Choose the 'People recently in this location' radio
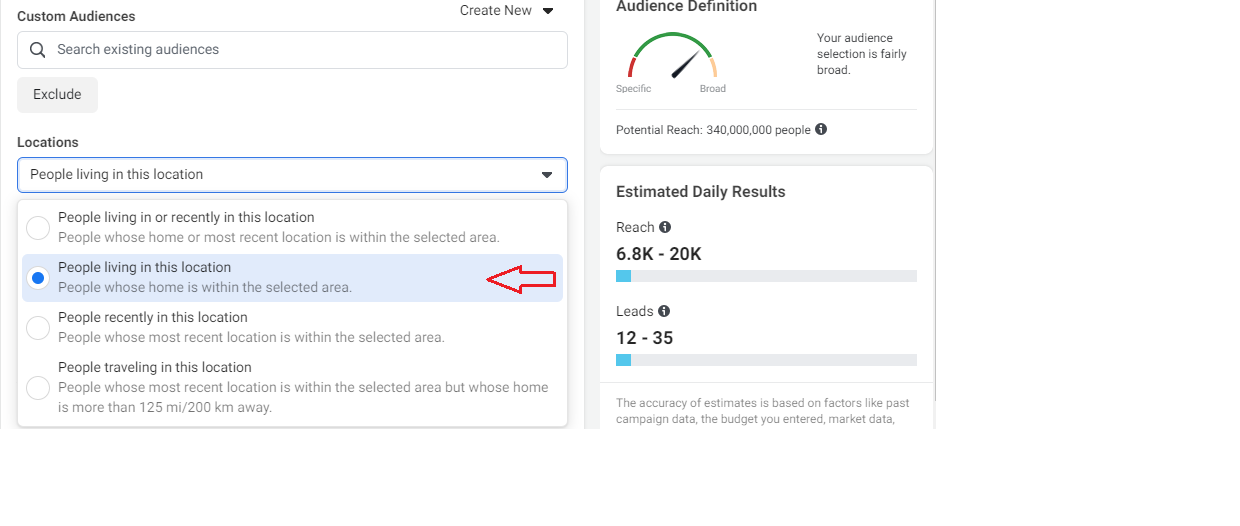Viewport: 1240px width, 526px height. [38, 328]
